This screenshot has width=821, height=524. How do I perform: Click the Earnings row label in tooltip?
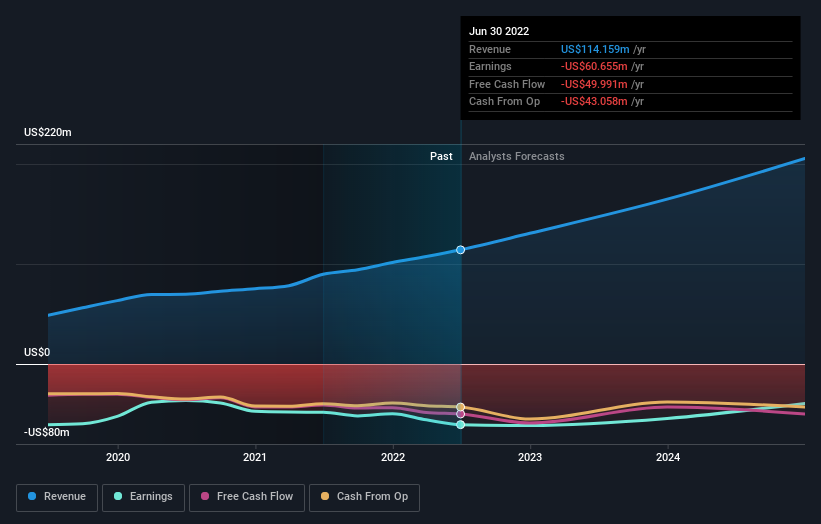pos(490,66)
